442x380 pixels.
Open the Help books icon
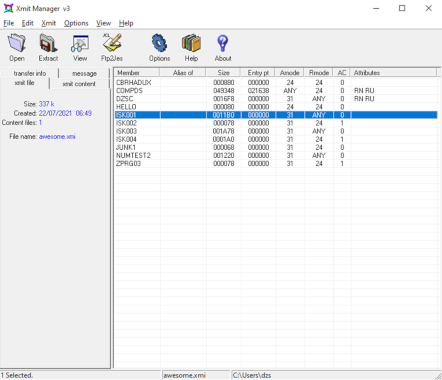(x=191, y=48)
